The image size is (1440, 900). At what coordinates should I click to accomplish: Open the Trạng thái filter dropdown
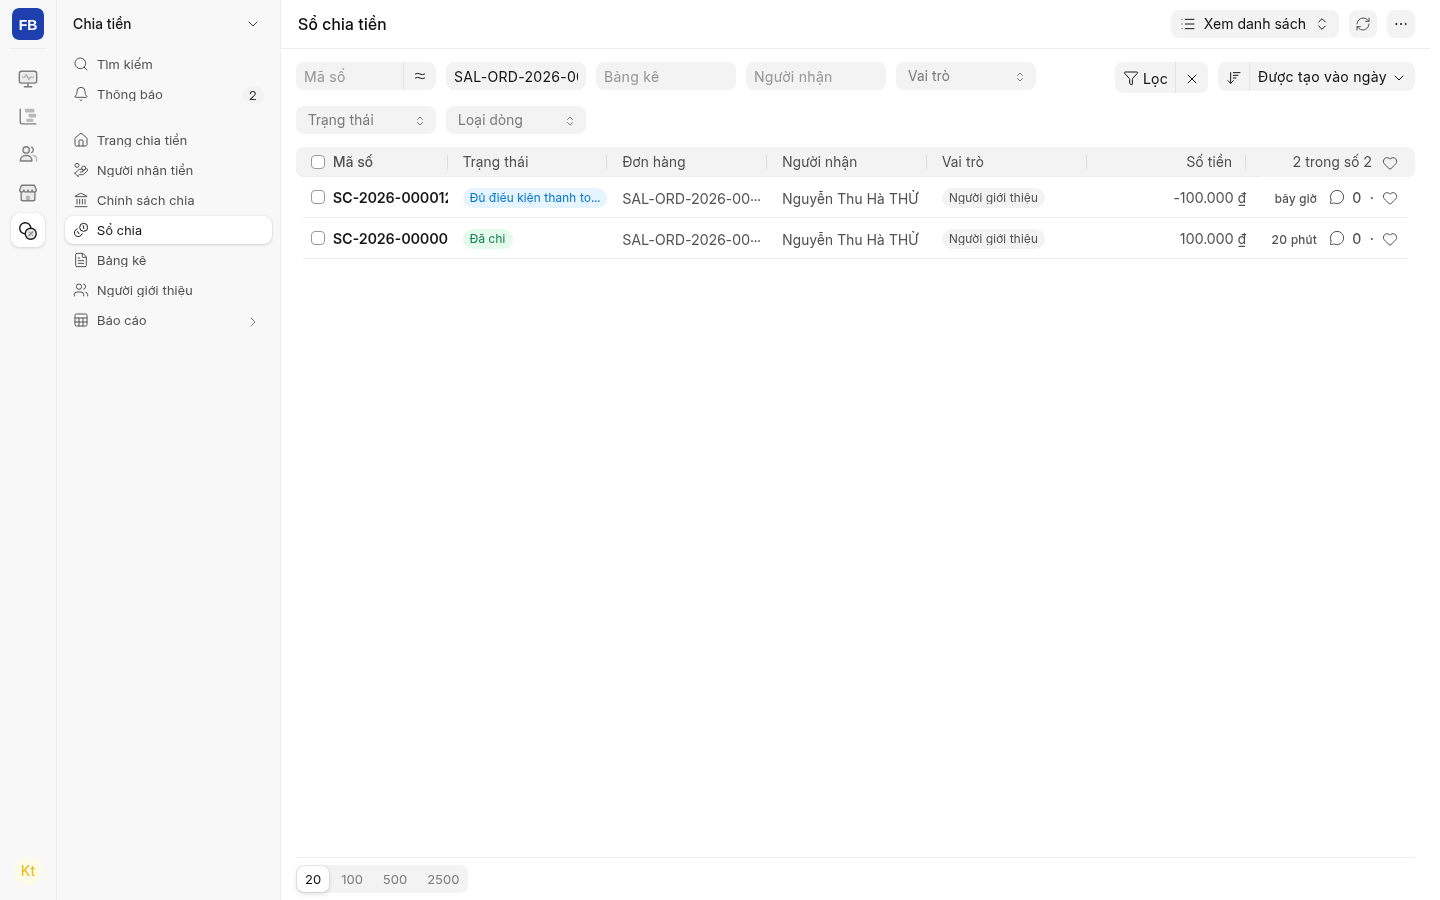[366, 120]
